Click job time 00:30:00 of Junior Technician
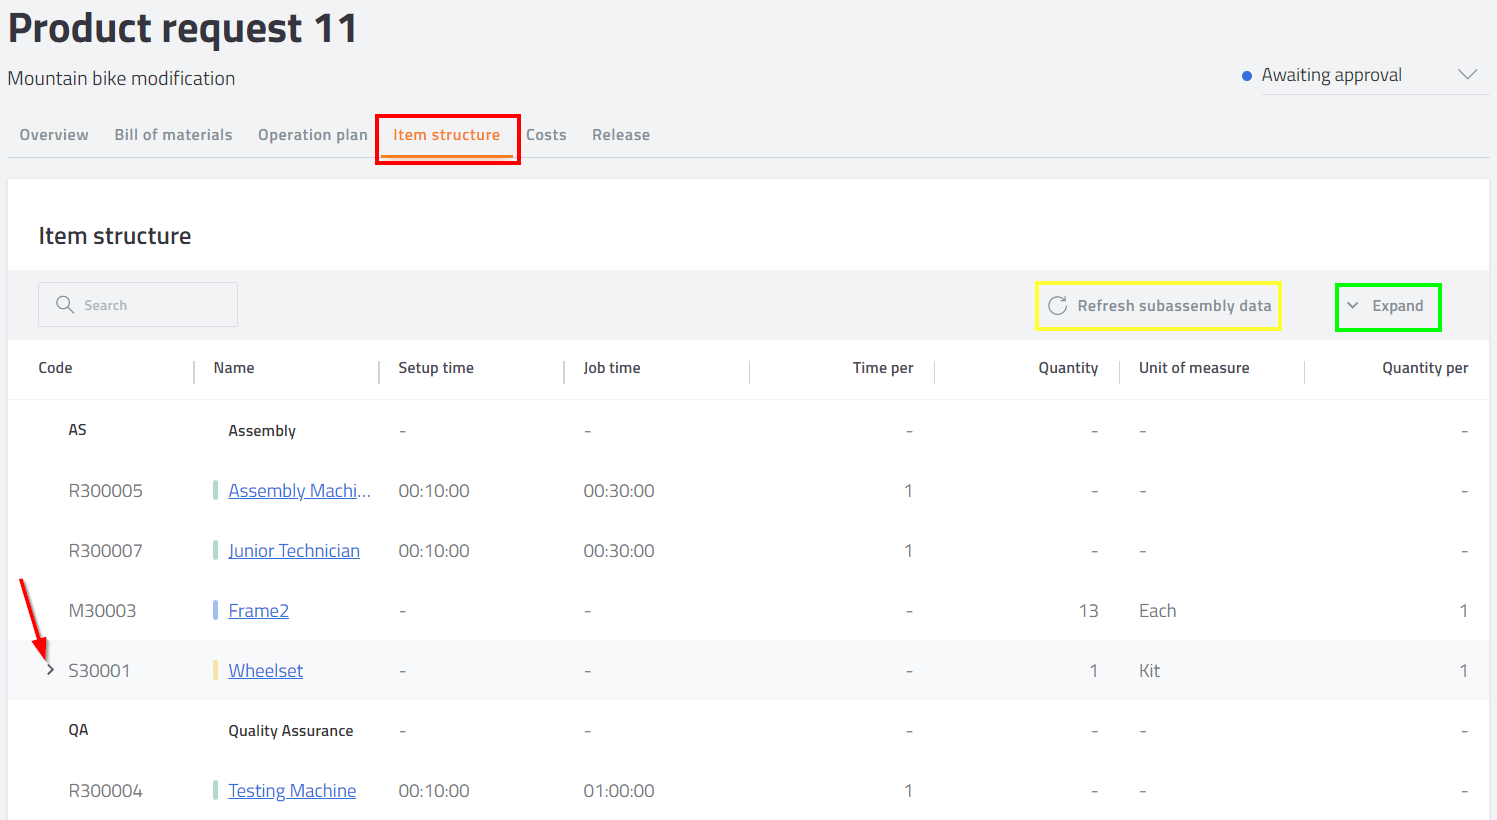1497x820 pixels. 619,551
